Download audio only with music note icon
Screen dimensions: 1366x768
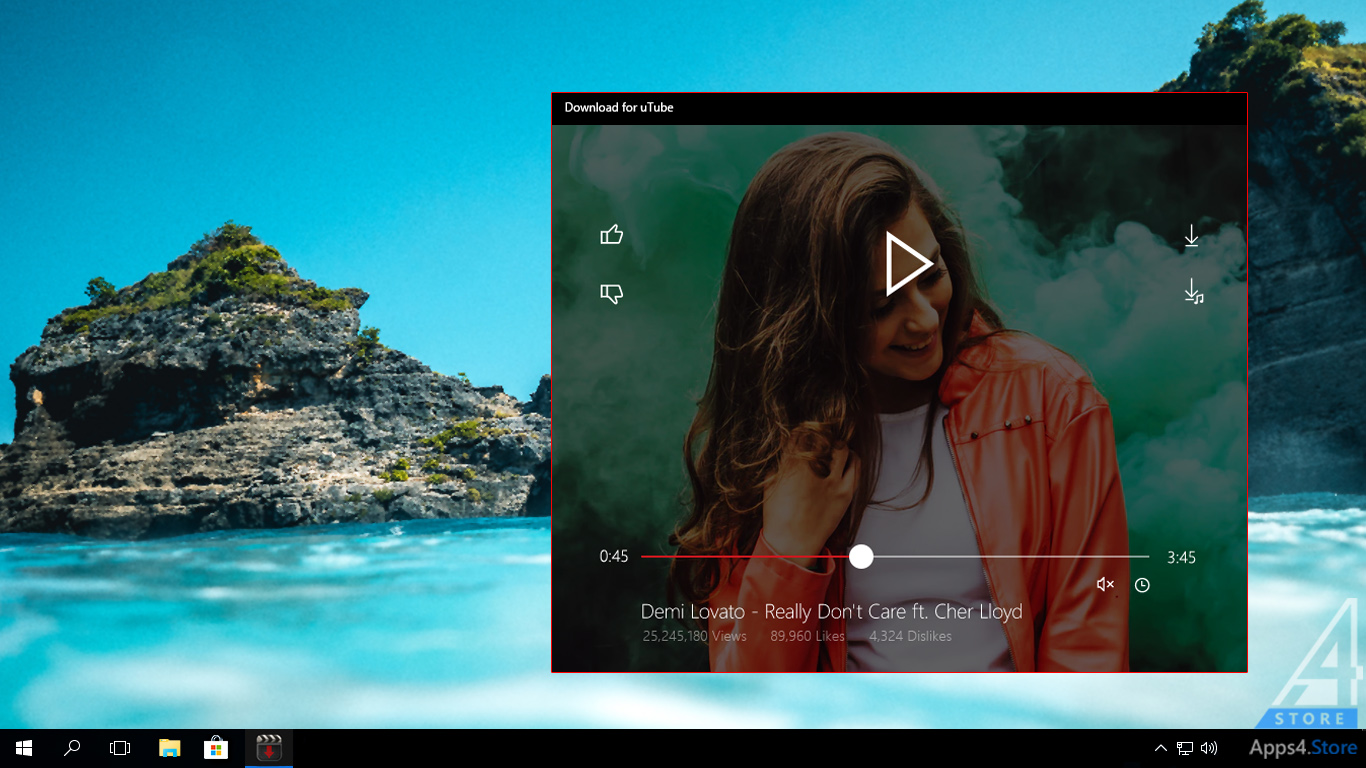pos(1193,291)
